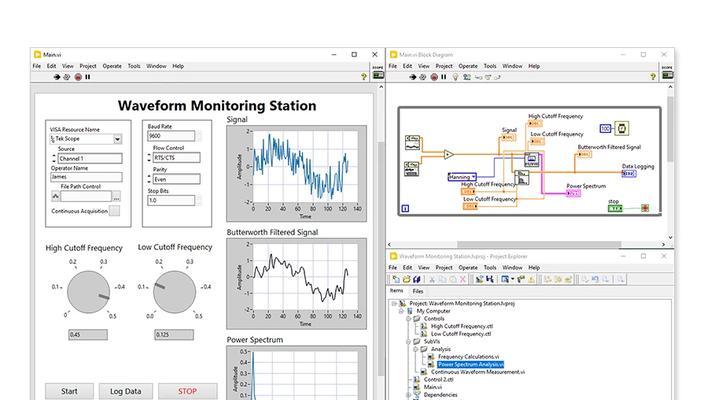The width and height of the screenshot is (704, 400).
Task: Toggle the Continuous Acquisition checkbox
Action: click(114, 211)
